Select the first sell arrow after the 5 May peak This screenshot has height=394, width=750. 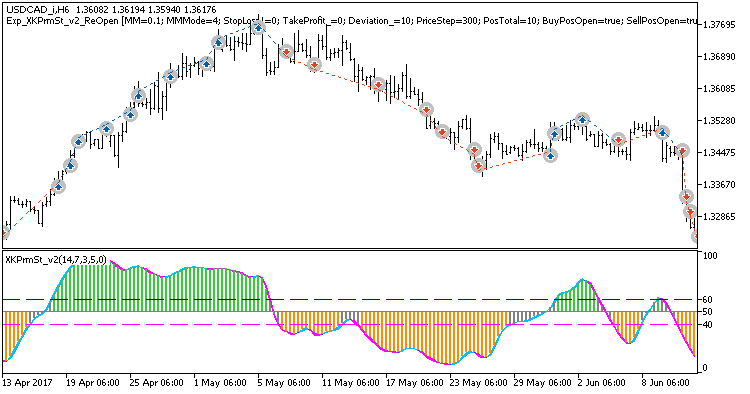point(287,52)
